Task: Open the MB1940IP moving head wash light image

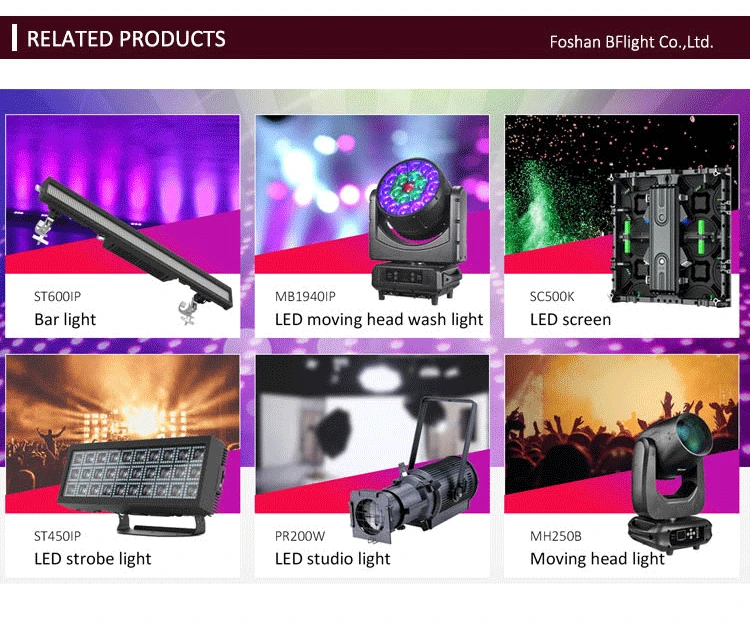Action: [x=417, y=231]
